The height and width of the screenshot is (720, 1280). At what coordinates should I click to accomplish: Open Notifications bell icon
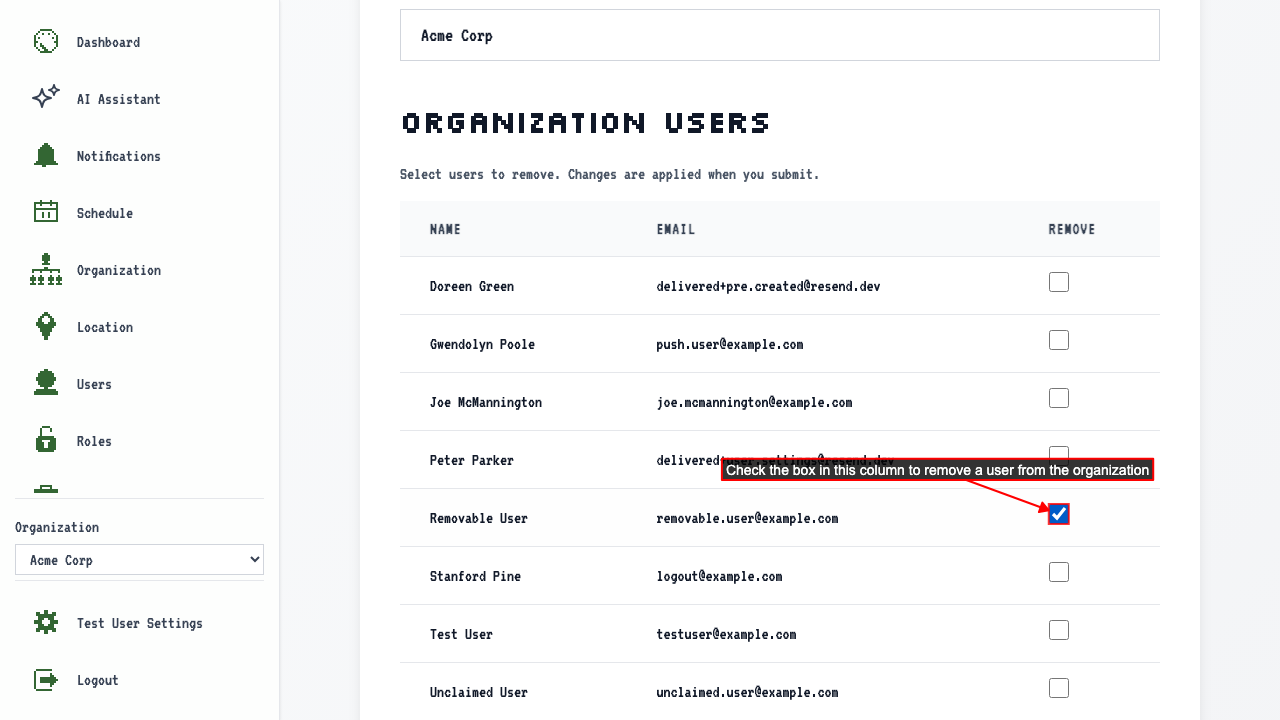[46, 155]
